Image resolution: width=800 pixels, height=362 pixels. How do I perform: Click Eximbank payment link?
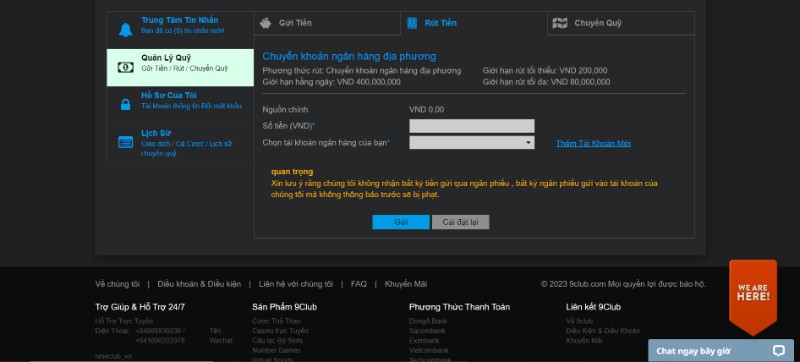click(x=424, y=341)
